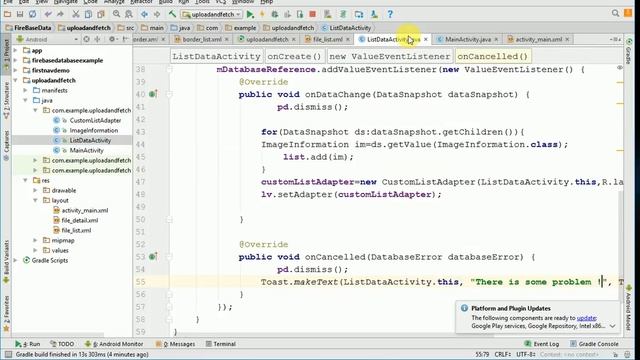This screenshot has width=640, height=360.
Task: Open the TODO tool window
Action: click(62, 344)
